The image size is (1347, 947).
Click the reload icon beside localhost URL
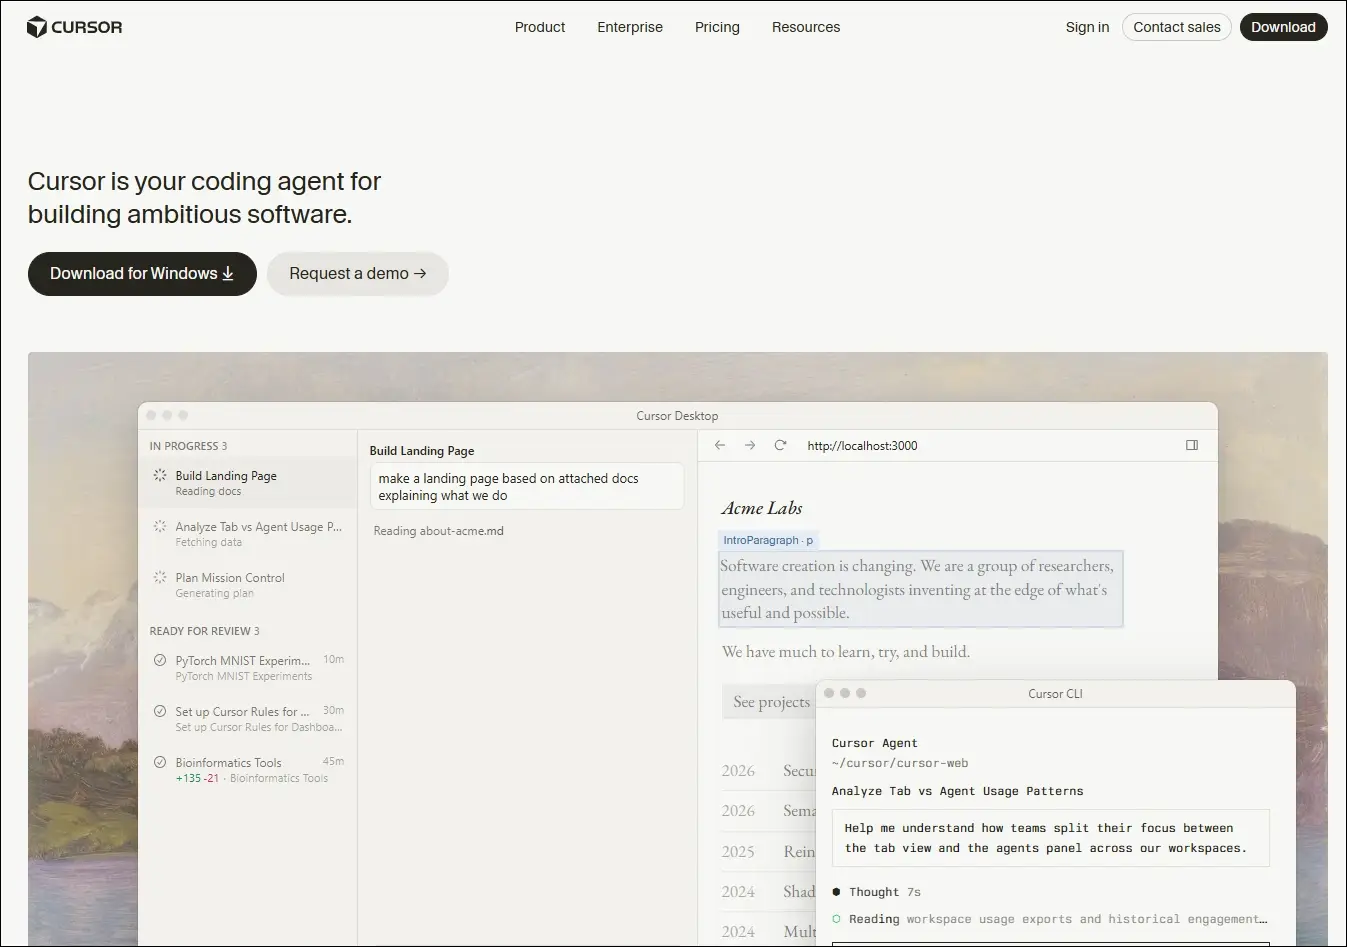(780, 445)
